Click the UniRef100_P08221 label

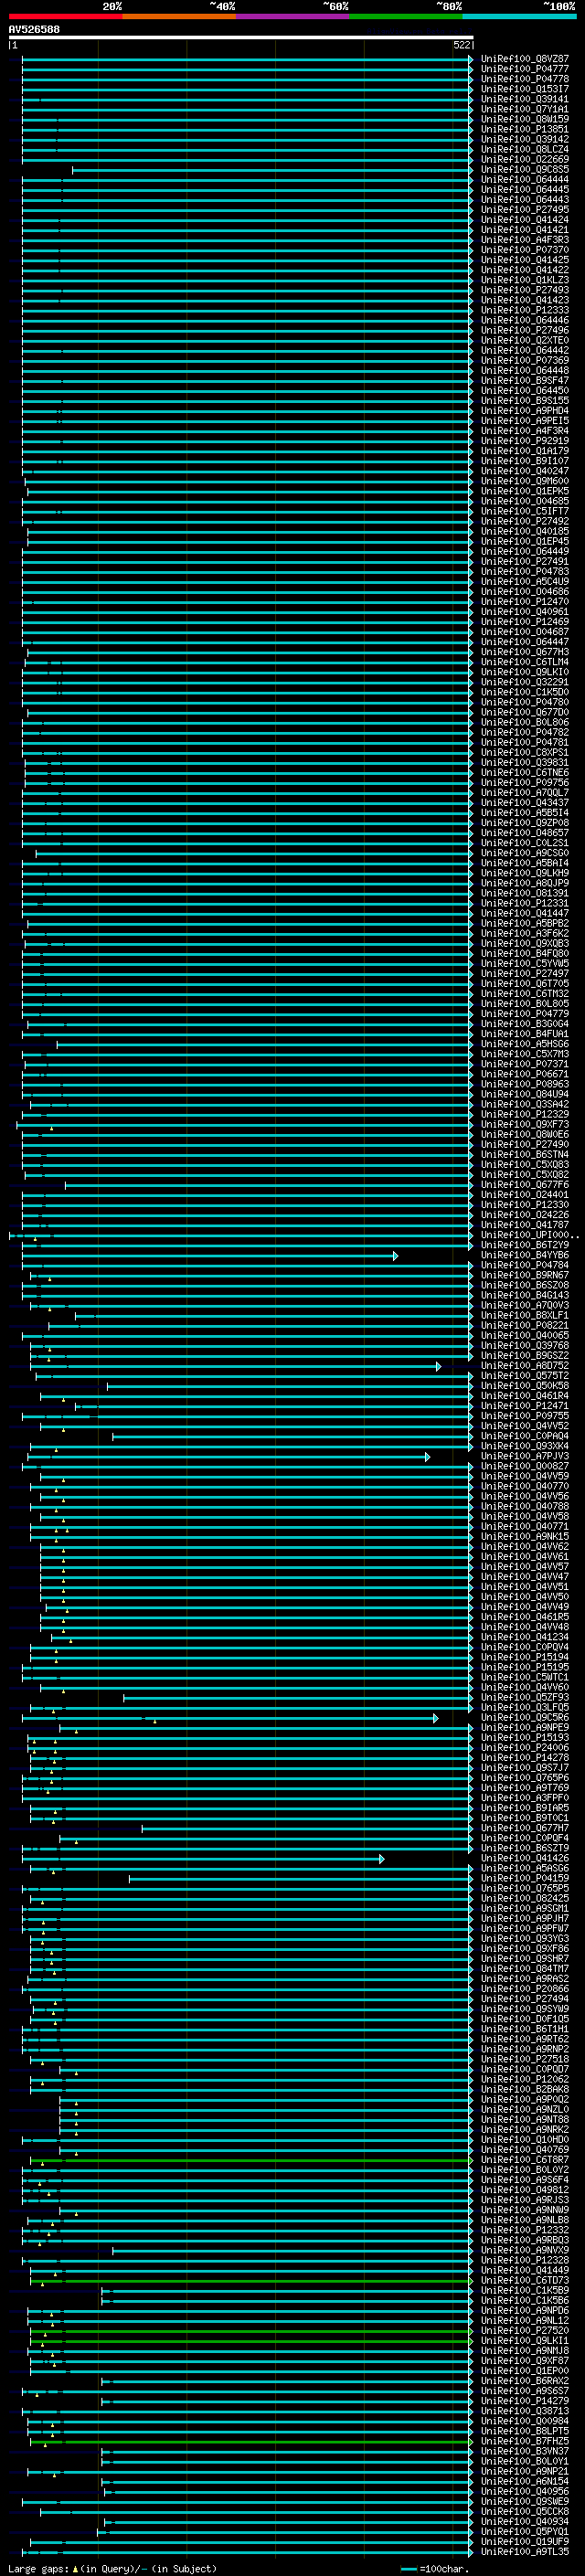pyautogui.click(x=524, y=1326)
